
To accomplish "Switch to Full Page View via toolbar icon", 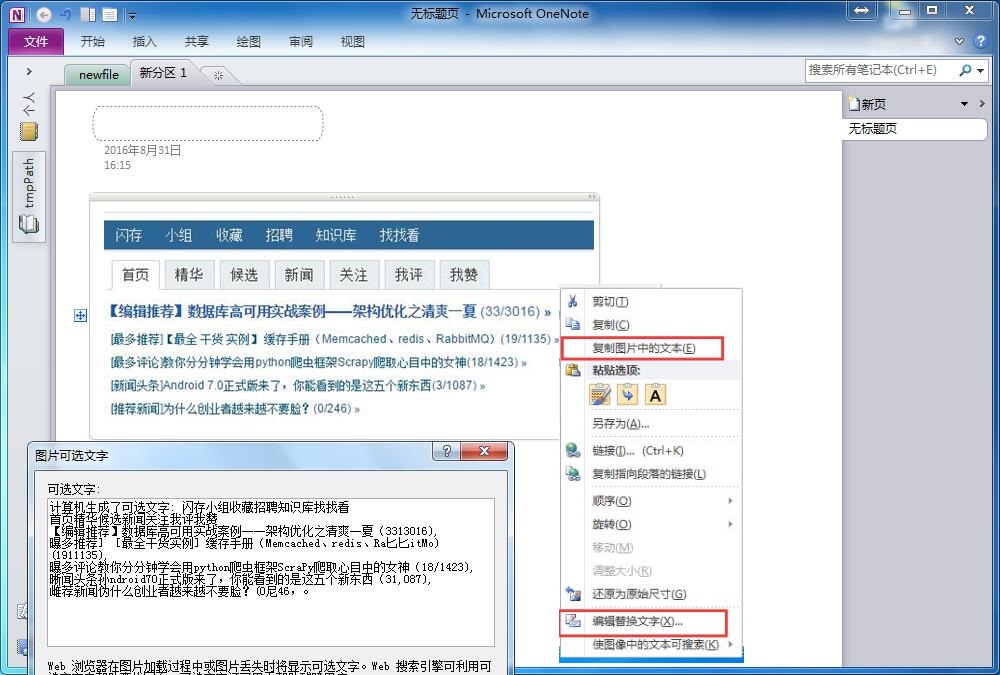I will pos(110,14).
